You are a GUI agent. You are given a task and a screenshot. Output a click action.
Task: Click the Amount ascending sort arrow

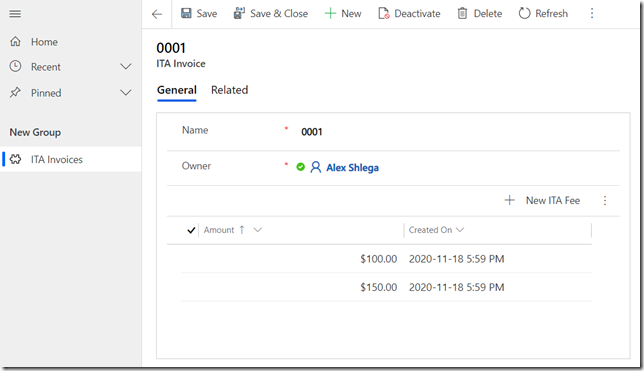tap(242, 230)
